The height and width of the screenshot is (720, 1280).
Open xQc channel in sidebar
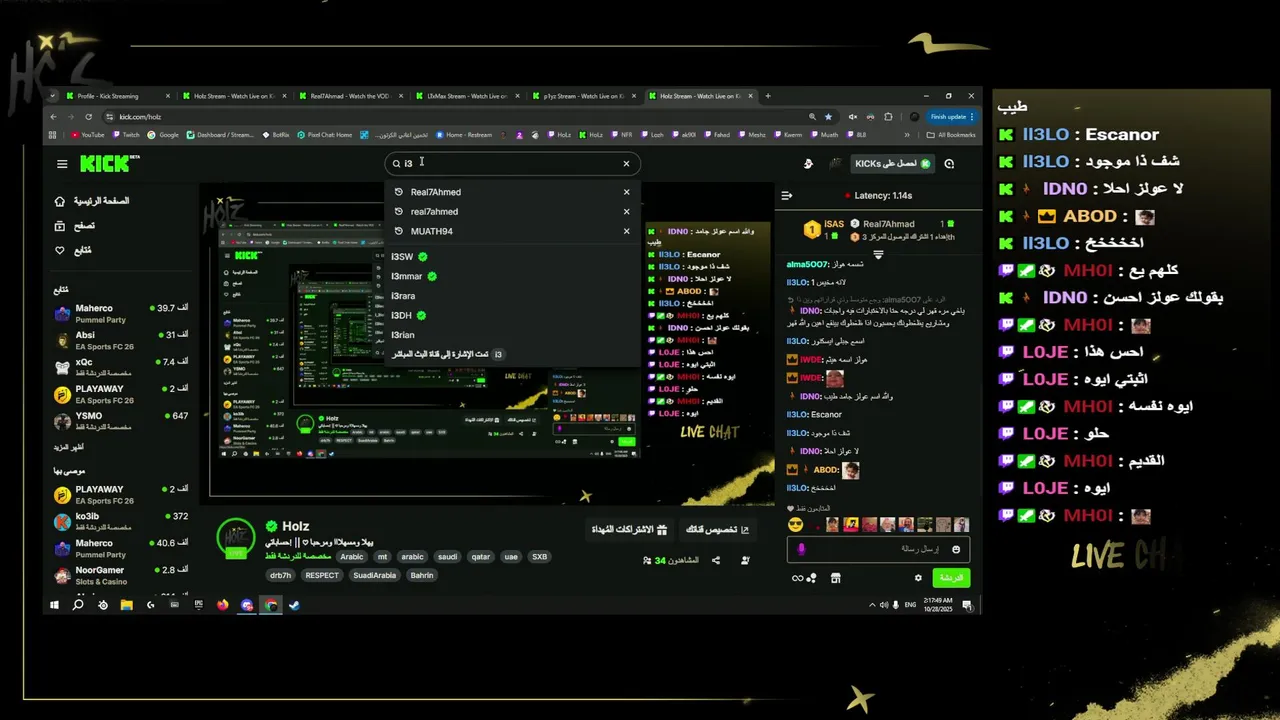pyautogui.click(x=120, y=367)
